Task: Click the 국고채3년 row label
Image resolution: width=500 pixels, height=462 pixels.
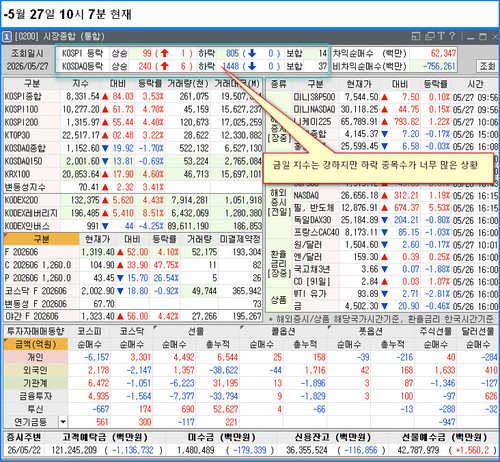Action: [x=311, y=269]
